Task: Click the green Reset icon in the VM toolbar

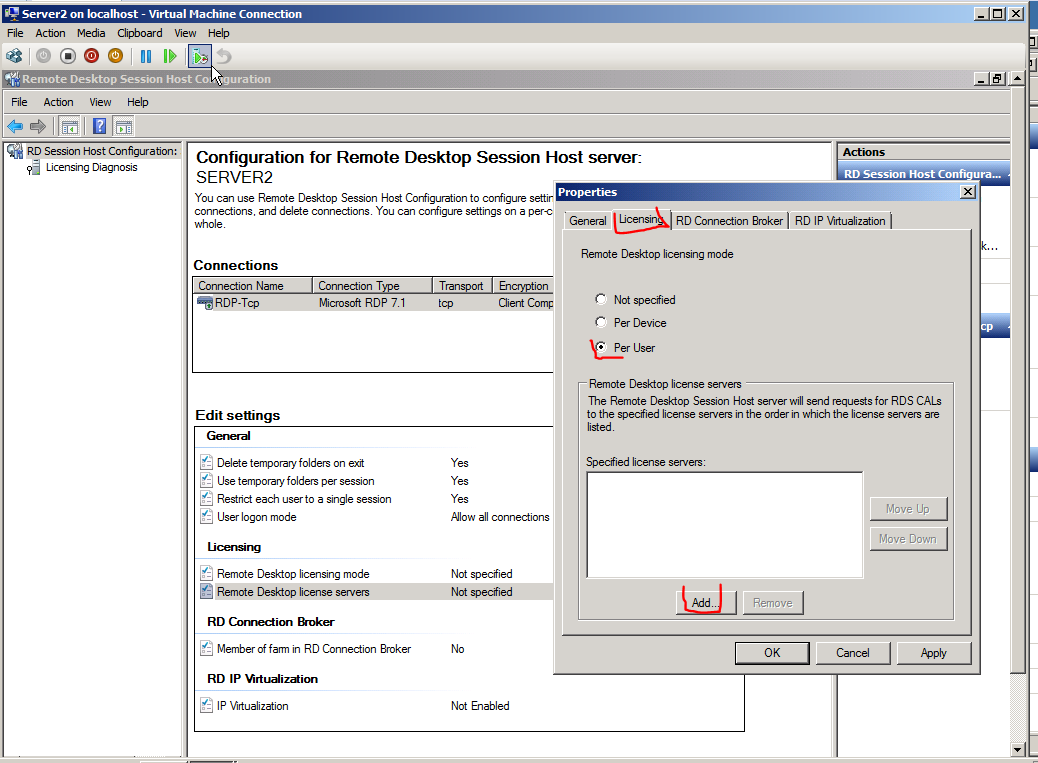Action: (x=170, y=56)
